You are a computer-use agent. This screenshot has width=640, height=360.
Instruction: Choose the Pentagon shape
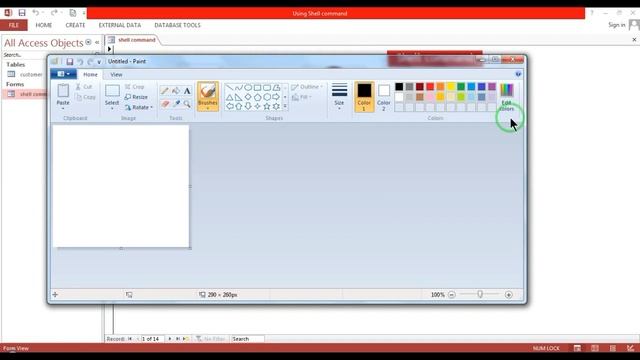point(257,97)
